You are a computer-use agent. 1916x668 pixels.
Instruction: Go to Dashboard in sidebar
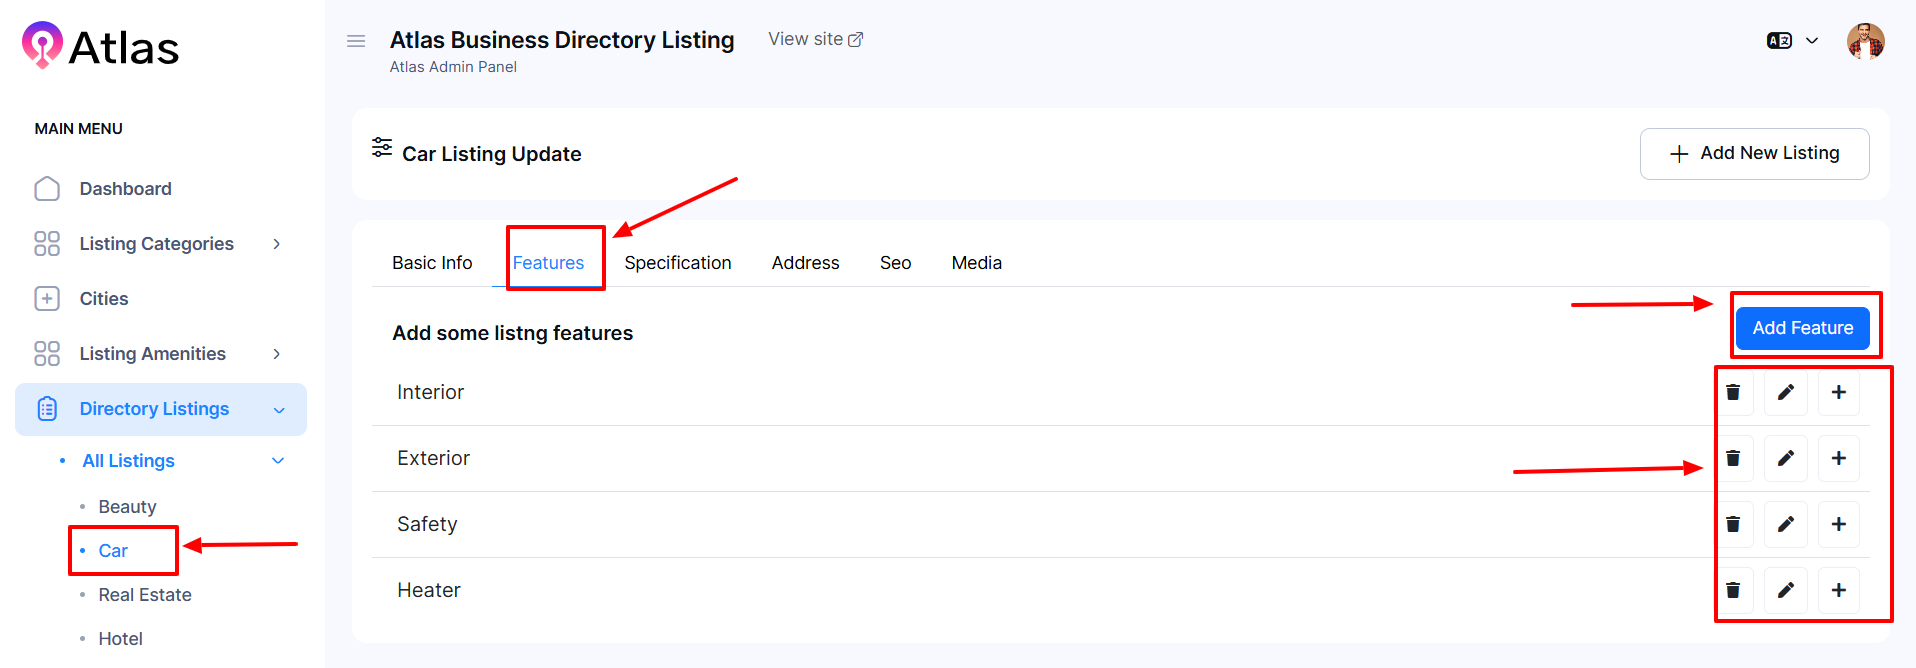point(125,189)
